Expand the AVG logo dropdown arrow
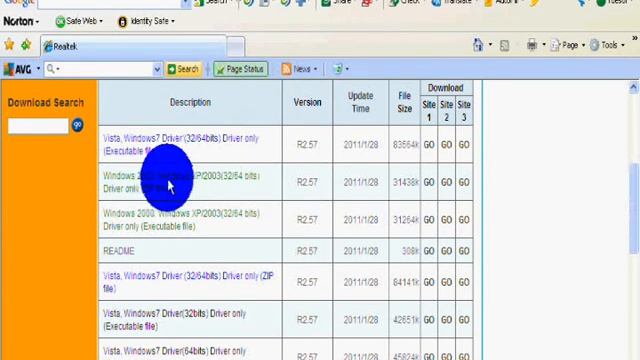640x360 pixels. click(x=38, y=69)
